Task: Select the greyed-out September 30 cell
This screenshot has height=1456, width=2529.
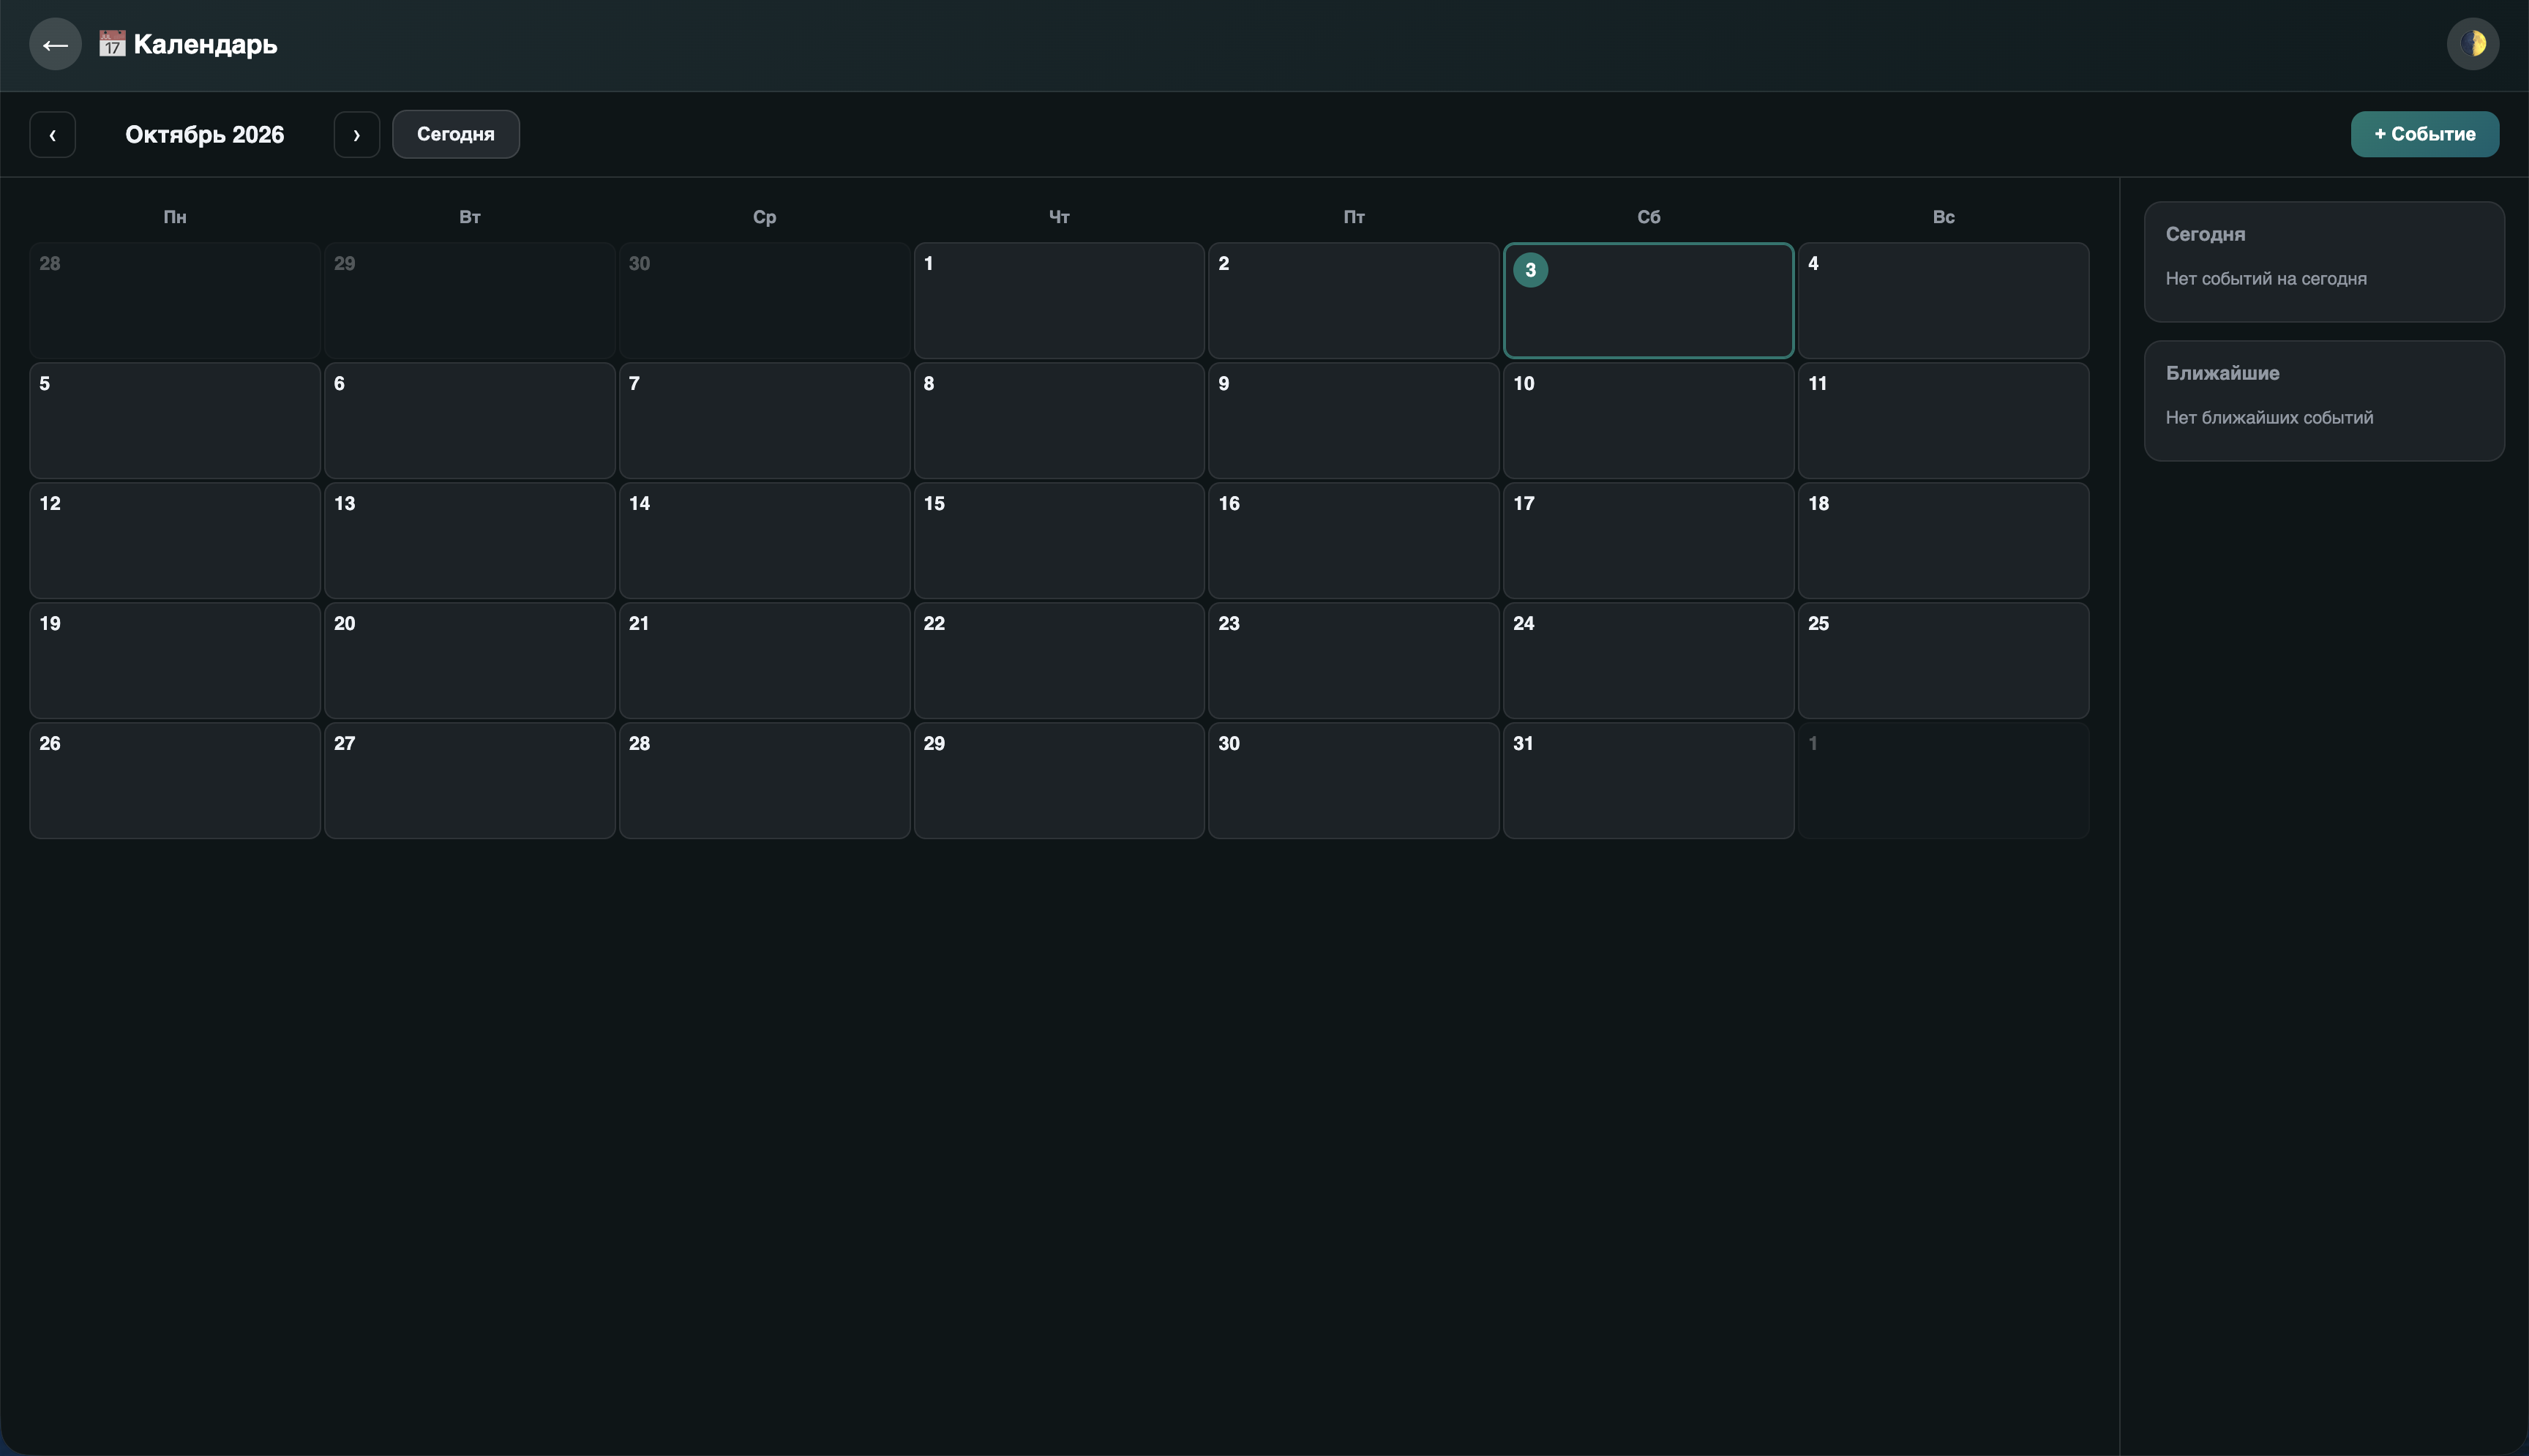Action: (x=764, y=300)
